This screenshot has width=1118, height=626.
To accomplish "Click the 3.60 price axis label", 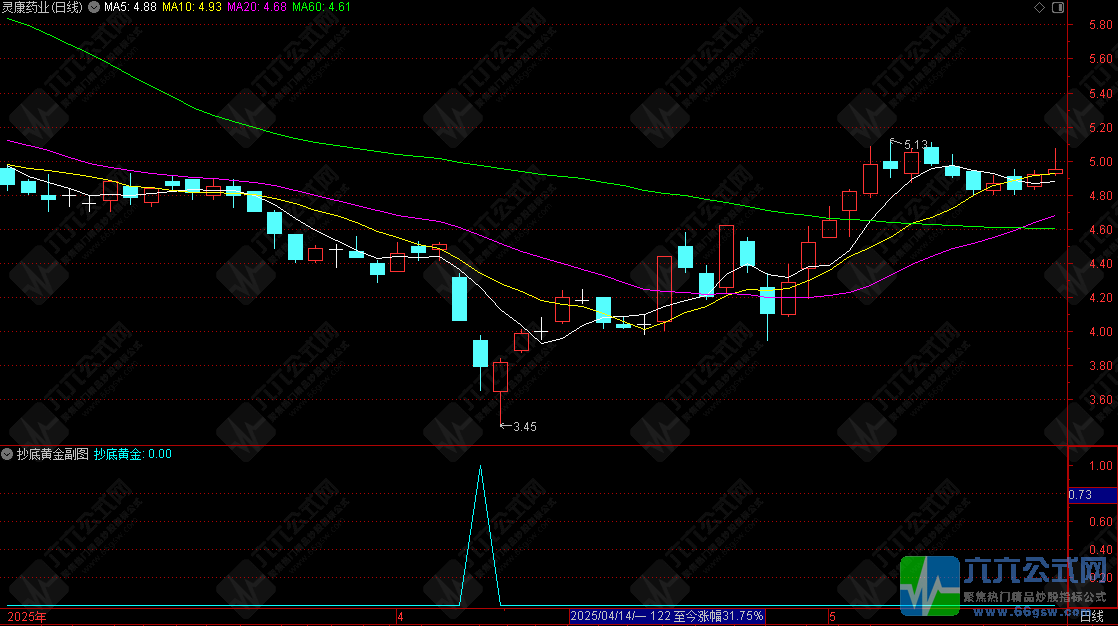I will point(1100,400).
